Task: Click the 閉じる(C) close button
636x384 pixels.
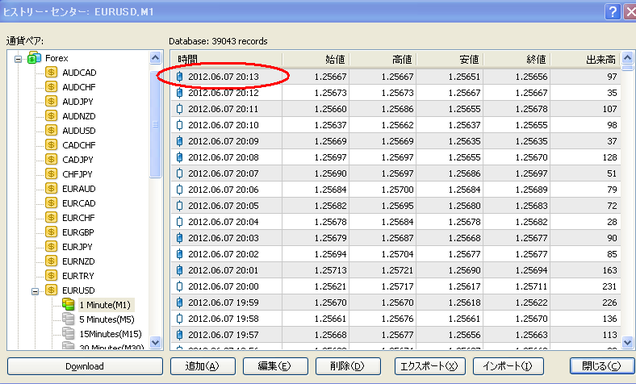Action: click(602, 366)
